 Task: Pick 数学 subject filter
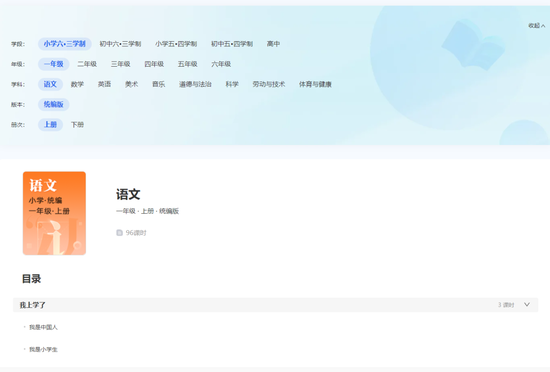[x=77, y=84]
